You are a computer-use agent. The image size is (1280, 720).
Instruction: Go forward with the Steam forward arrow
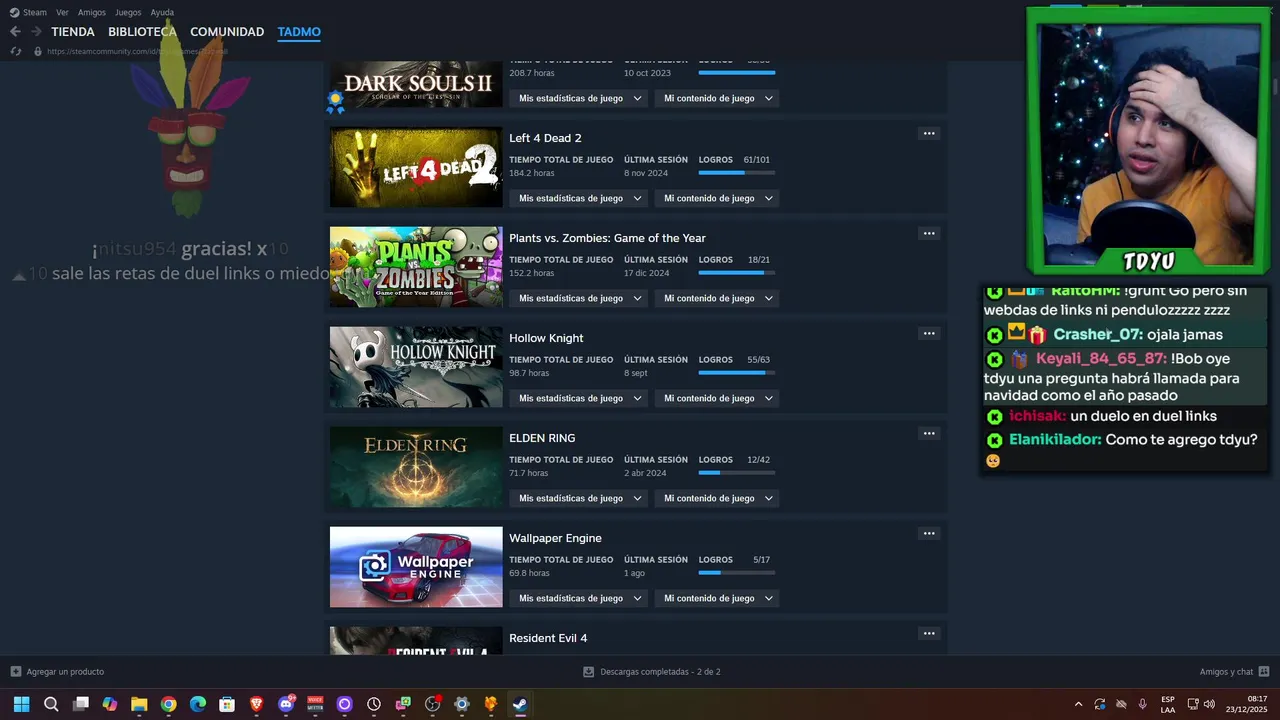(x=37, y=32)
